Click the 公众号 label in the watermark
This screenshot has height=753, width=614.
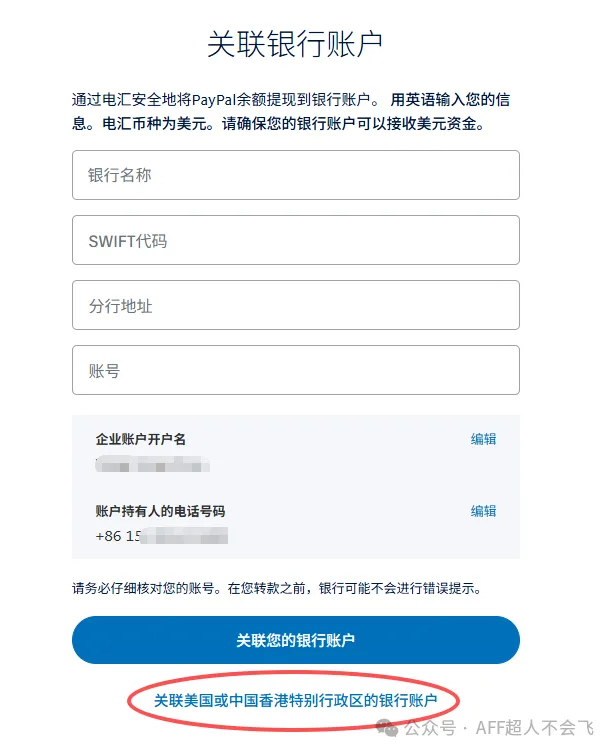pyautogui.click(x=430, y=727)
